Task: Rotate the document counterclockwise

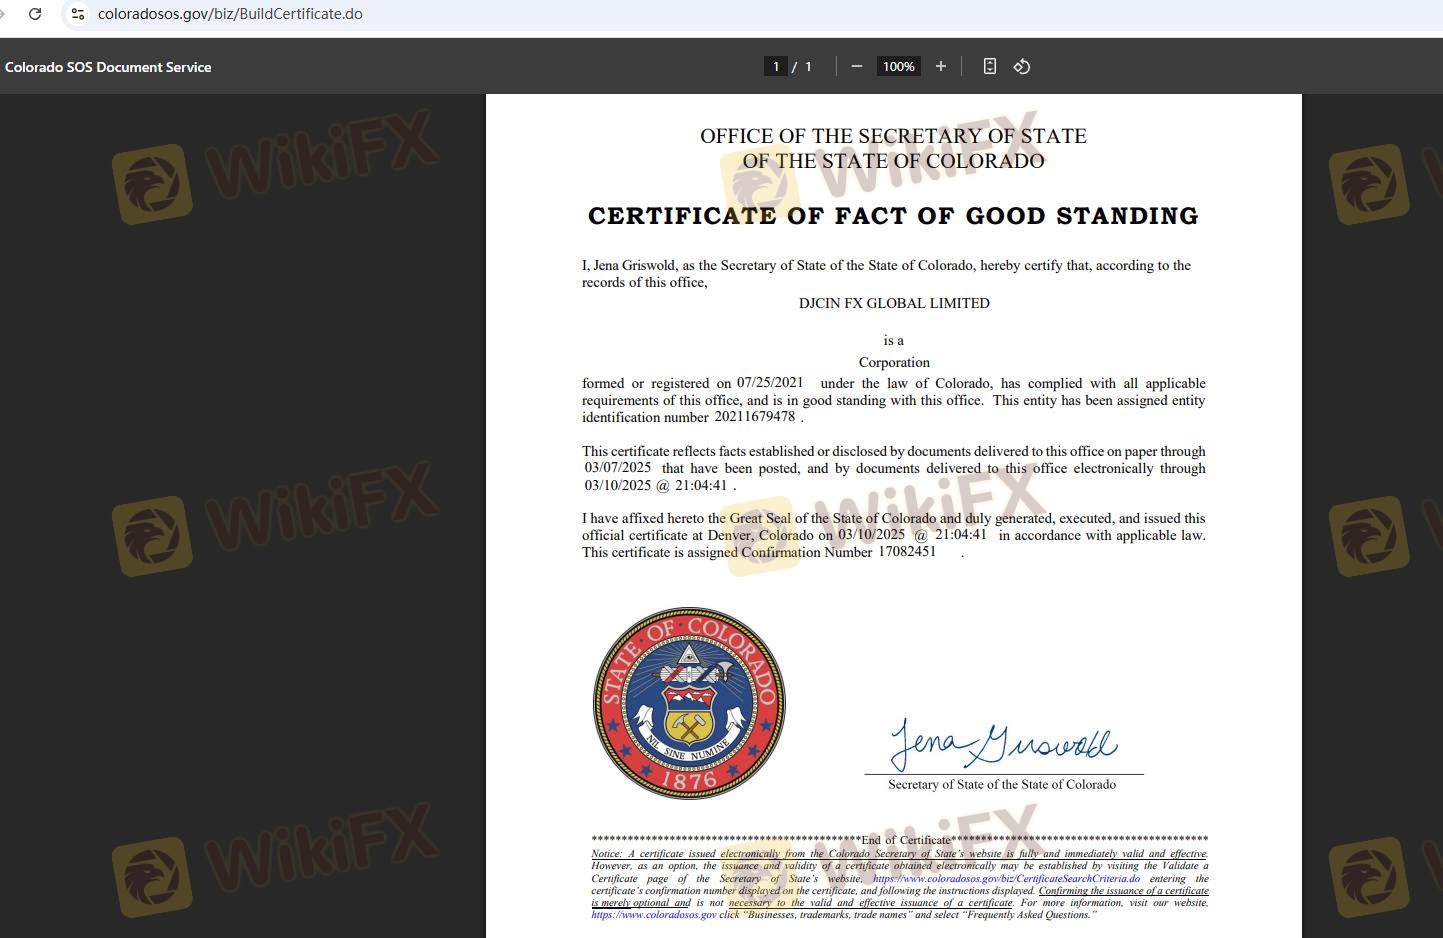Action: [1021, 66]
